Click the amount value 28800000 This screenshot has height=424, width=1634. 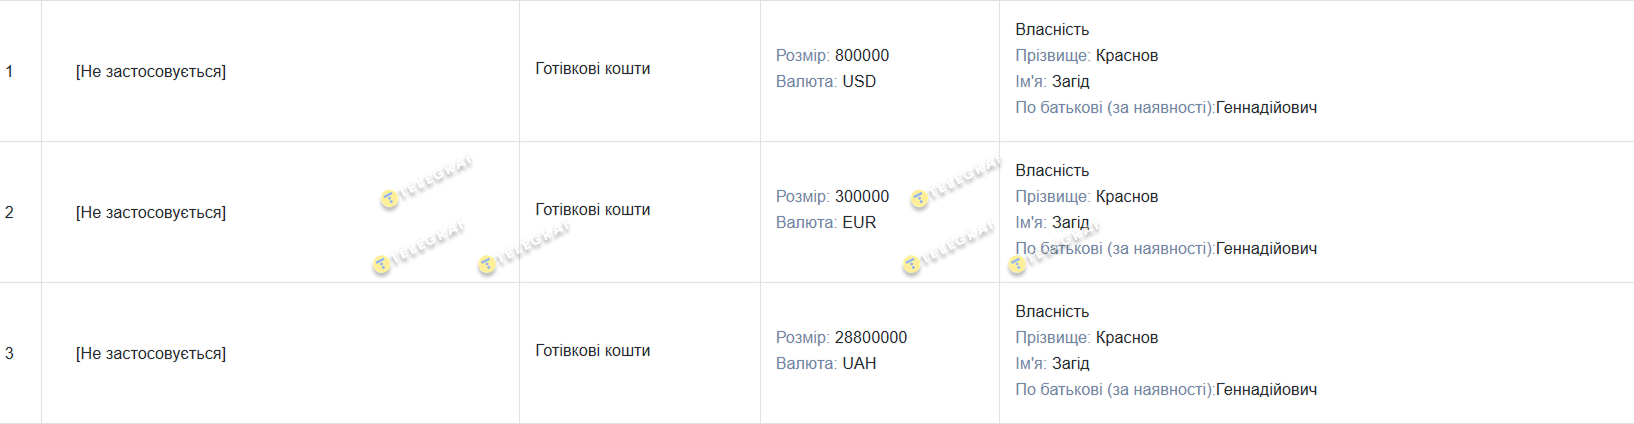pyautogui.click(x=870, y=338)
